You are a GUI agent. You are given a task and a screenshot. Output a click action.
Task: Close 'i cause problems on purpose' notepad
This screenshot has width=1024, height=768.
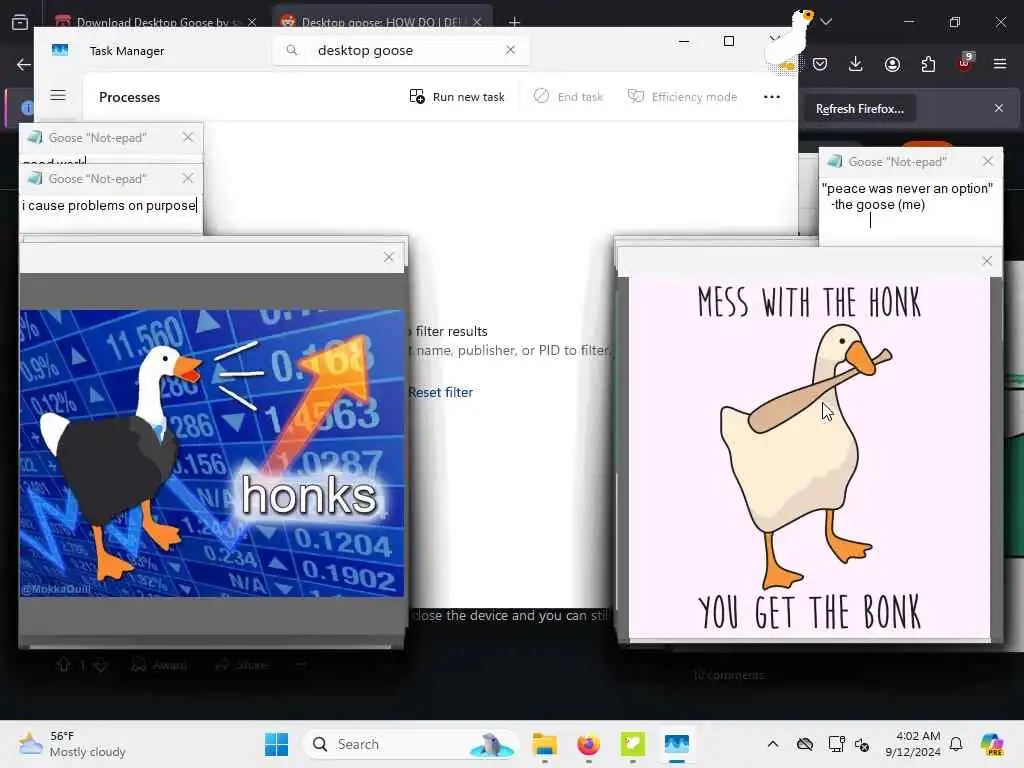coord(188,178)
